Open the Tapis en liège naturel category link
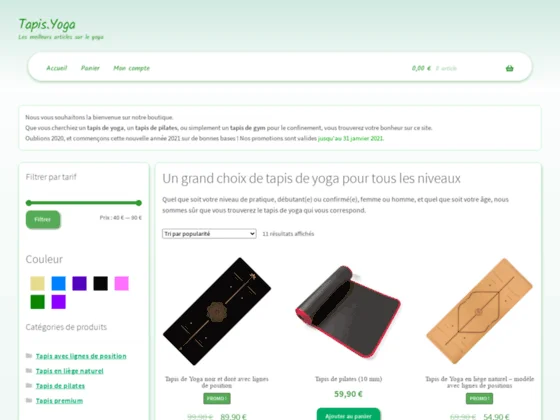560x420 pixels. coord(70,371)
